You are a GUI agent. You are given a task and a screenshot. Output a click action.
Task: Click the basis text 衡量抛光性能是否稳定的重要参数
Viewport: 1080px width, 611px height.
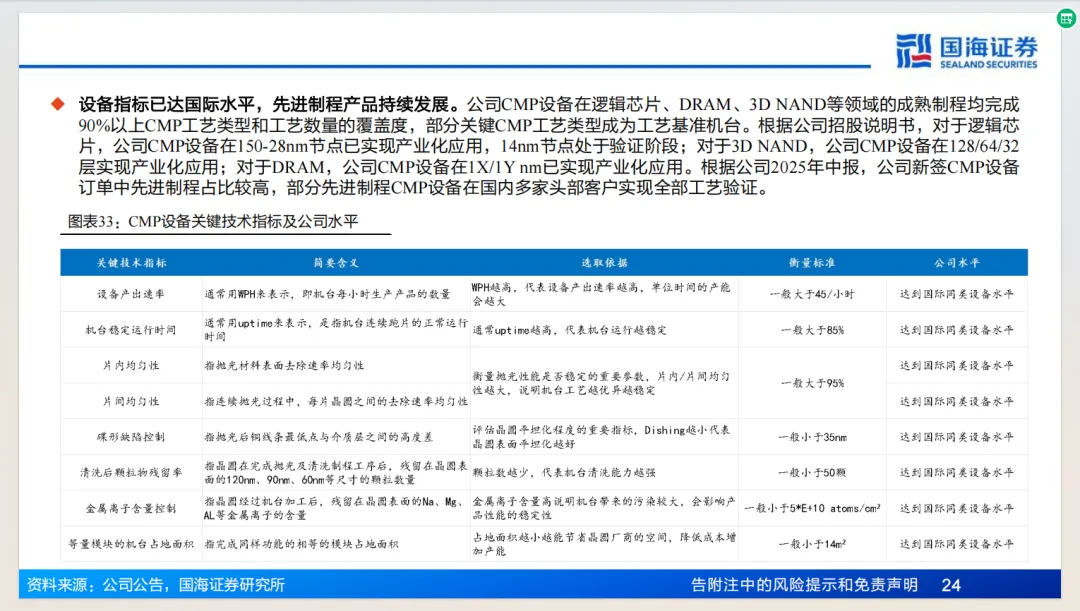[x=601, y=383]
